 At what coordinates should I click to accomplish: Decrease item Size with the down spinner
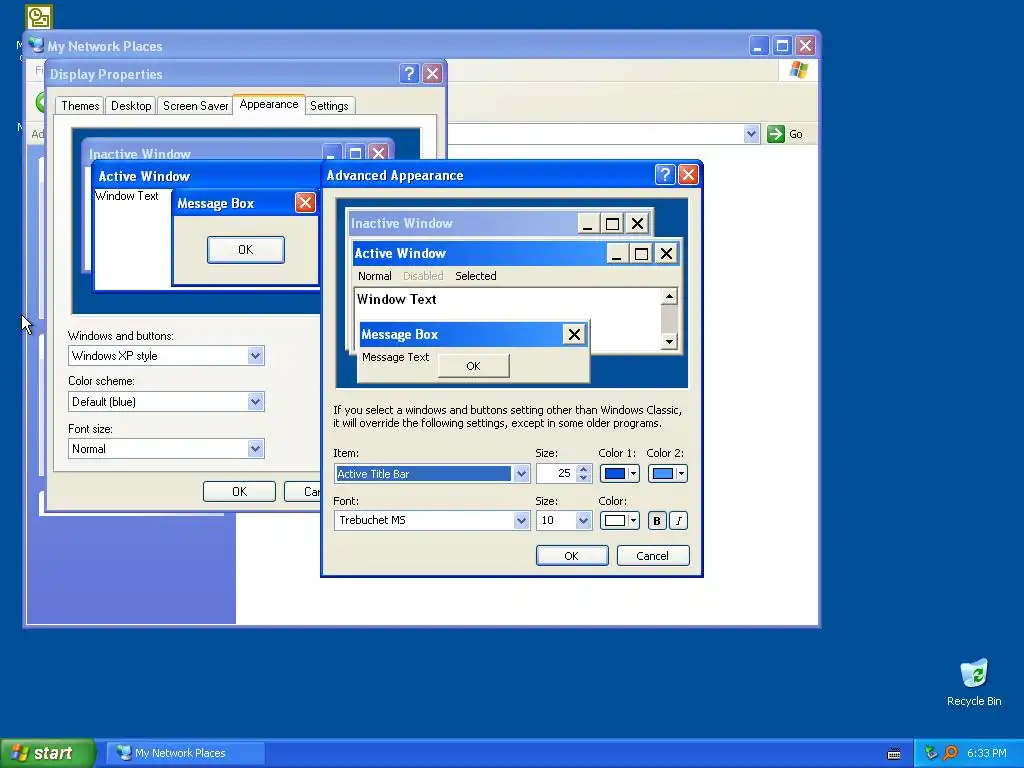(584, 478)
